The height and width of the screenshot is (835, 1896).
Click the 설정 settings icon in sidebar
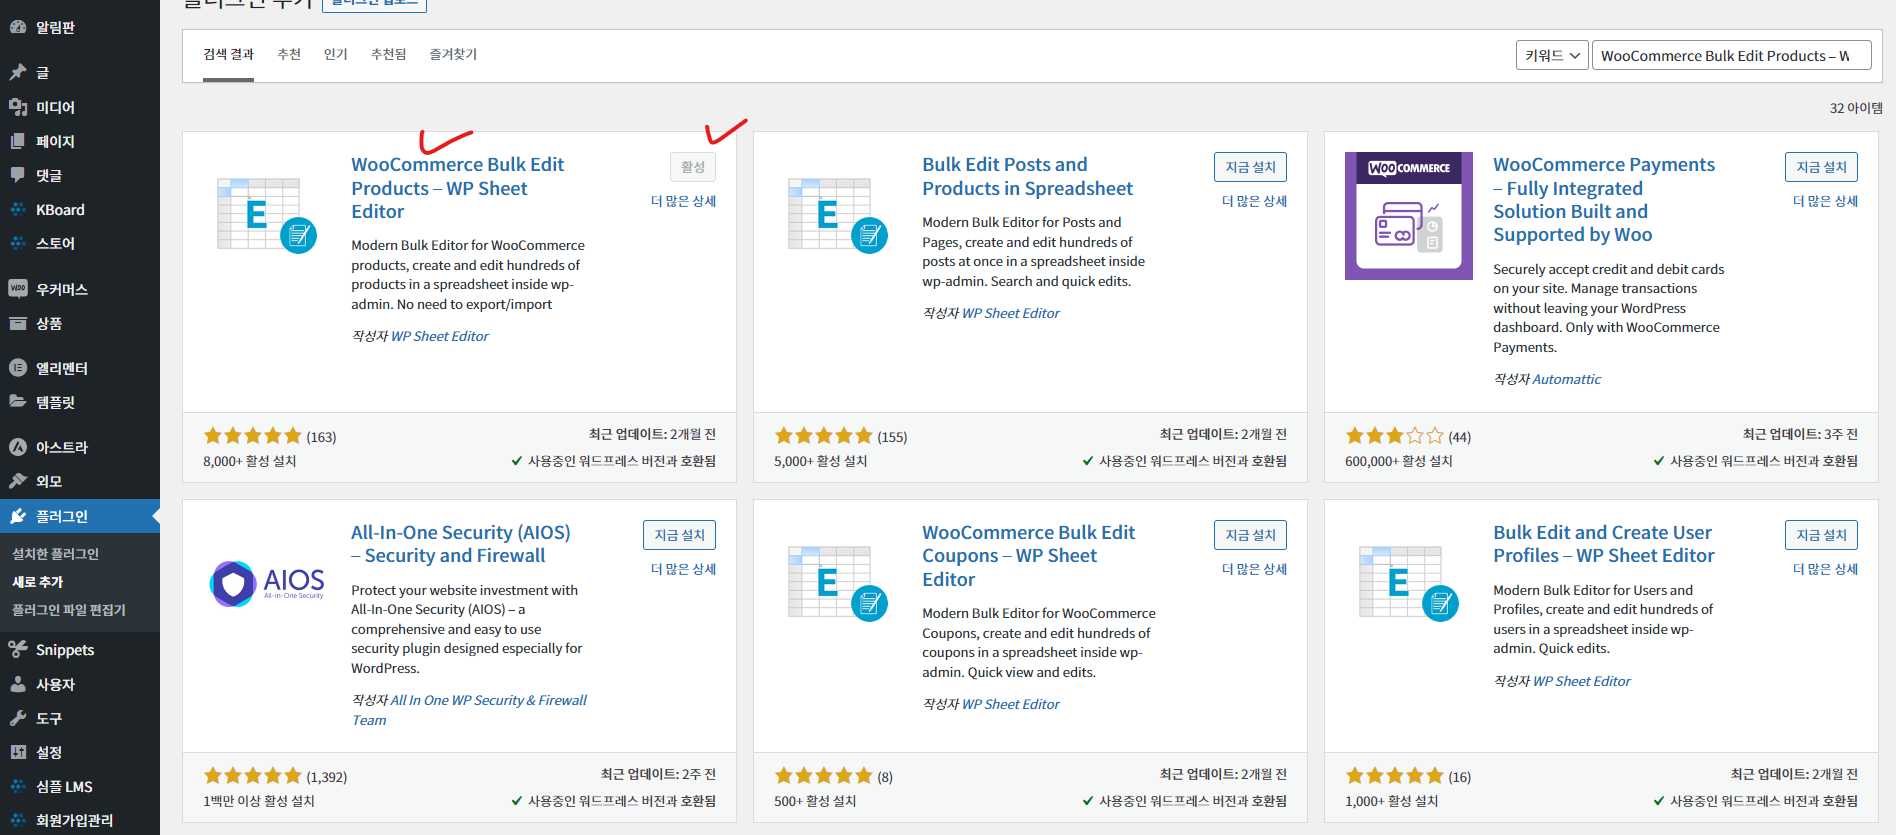tap(18, 752)
